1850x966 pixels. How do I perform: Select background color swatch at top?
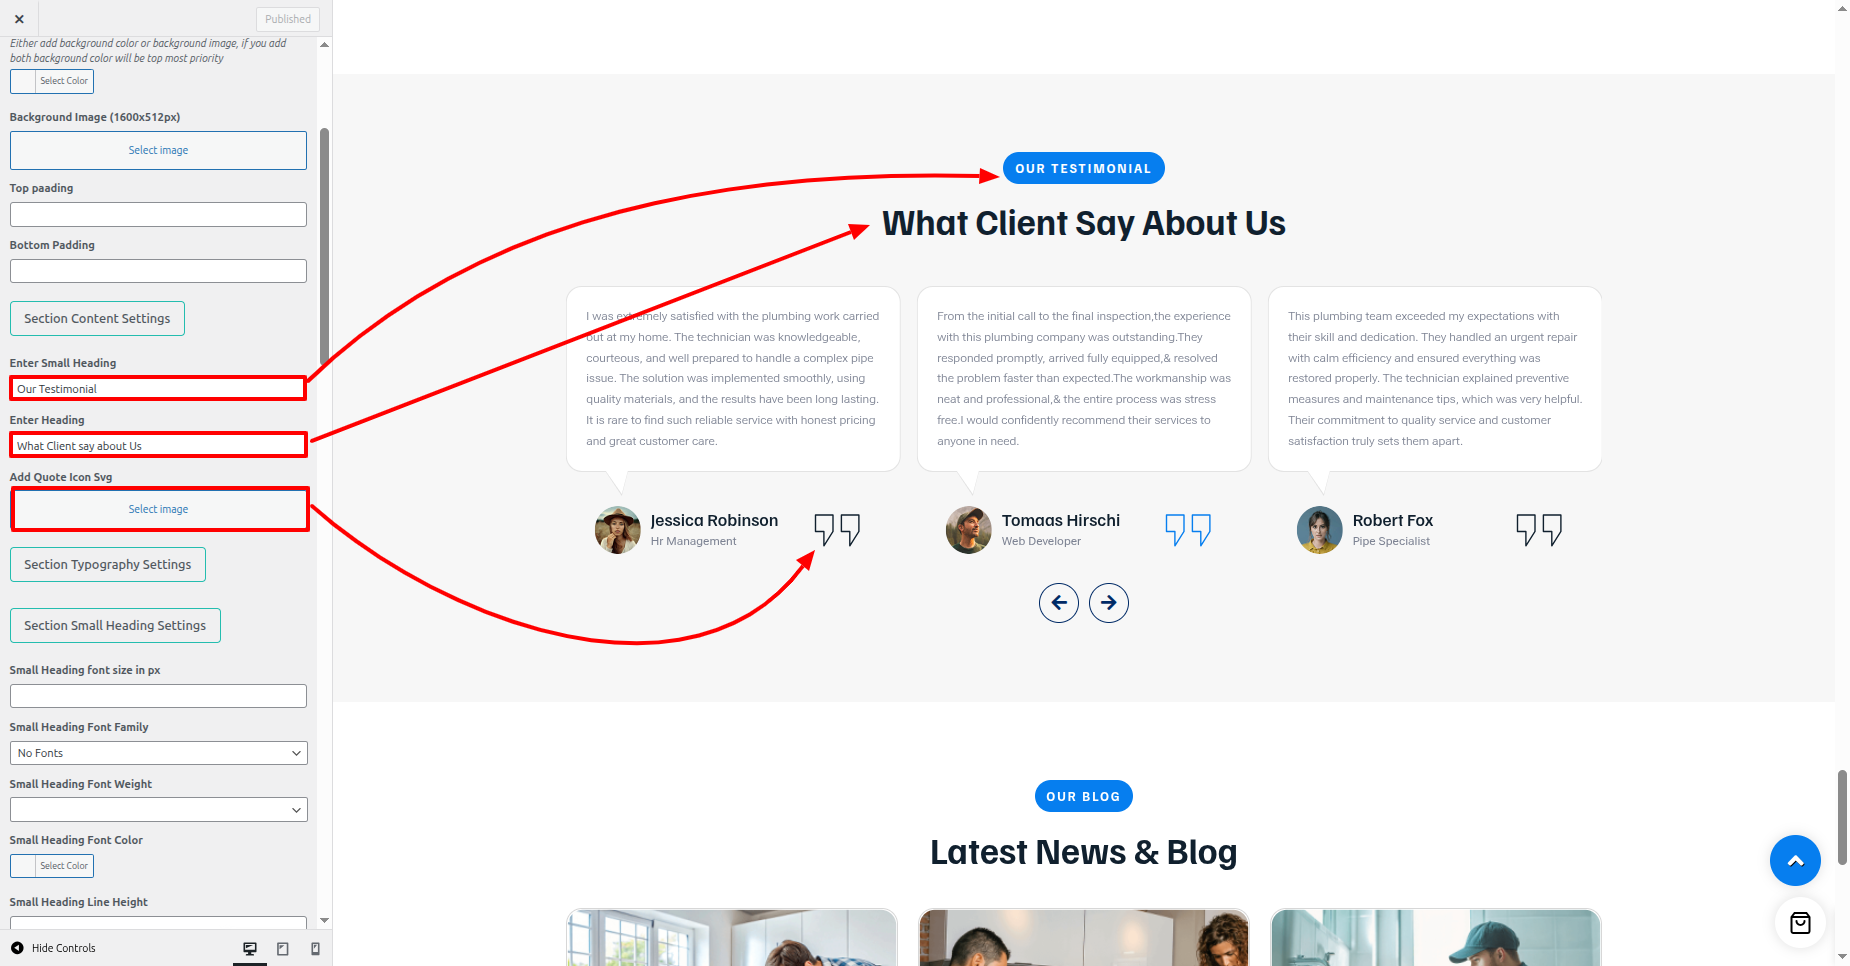pos(52,81)
